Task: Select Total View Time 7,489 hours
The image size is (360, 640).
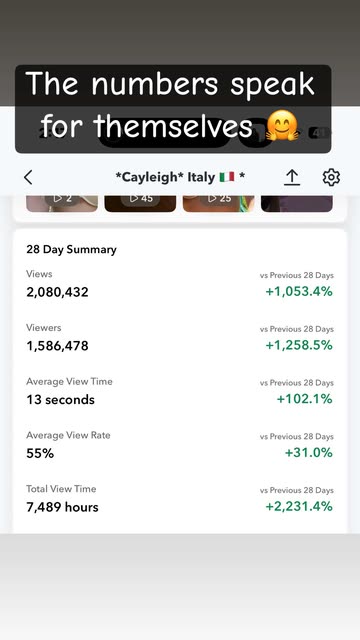Action: 62,507
